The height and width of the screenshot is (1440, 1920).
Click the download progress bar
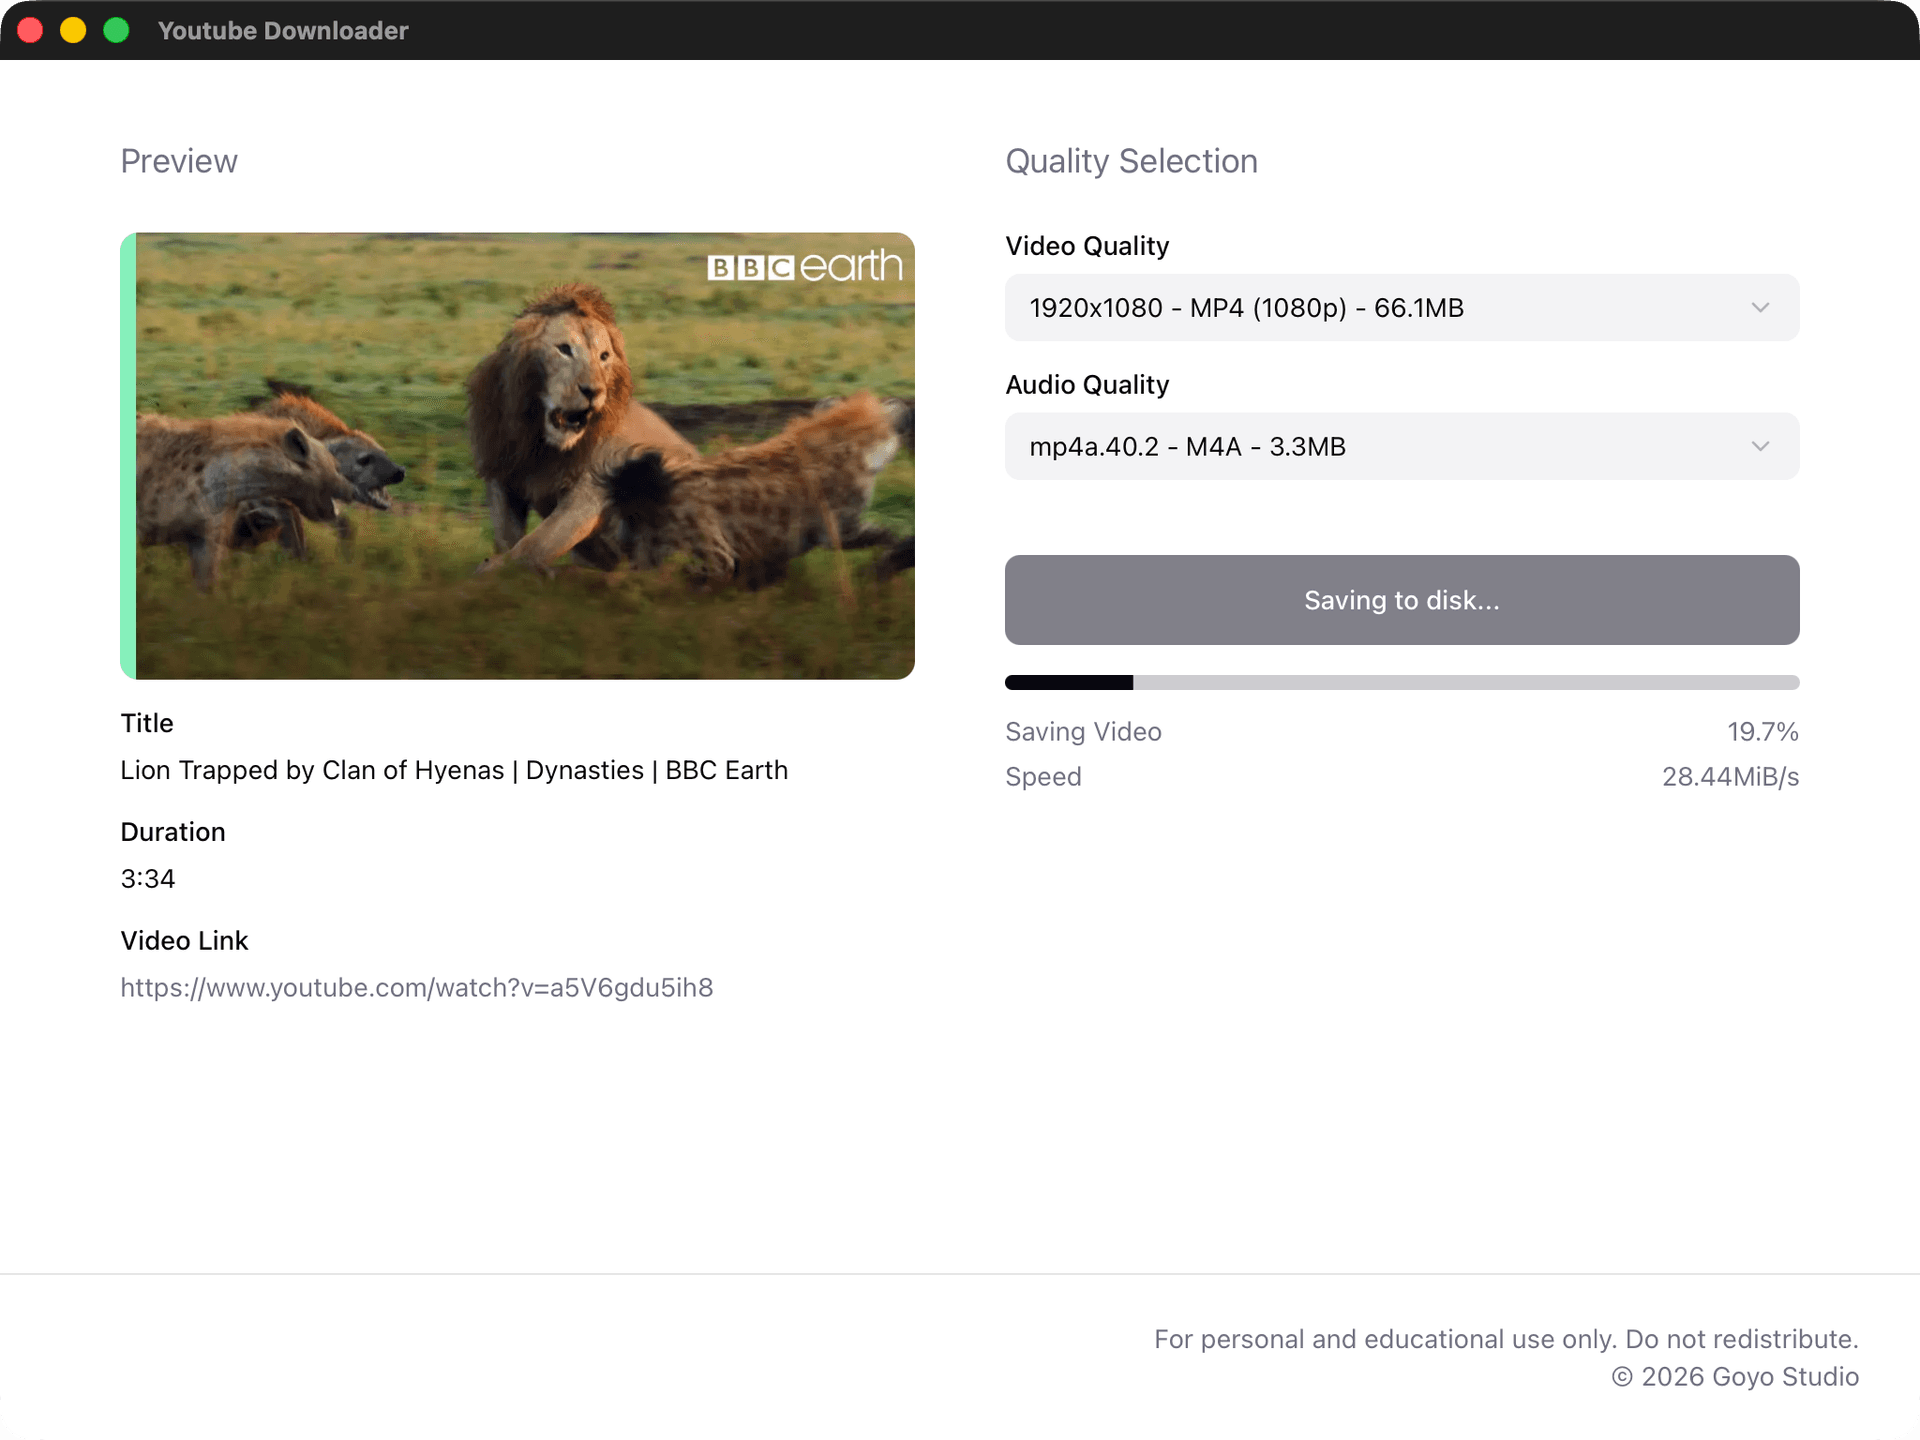[x=1401, y=682]
